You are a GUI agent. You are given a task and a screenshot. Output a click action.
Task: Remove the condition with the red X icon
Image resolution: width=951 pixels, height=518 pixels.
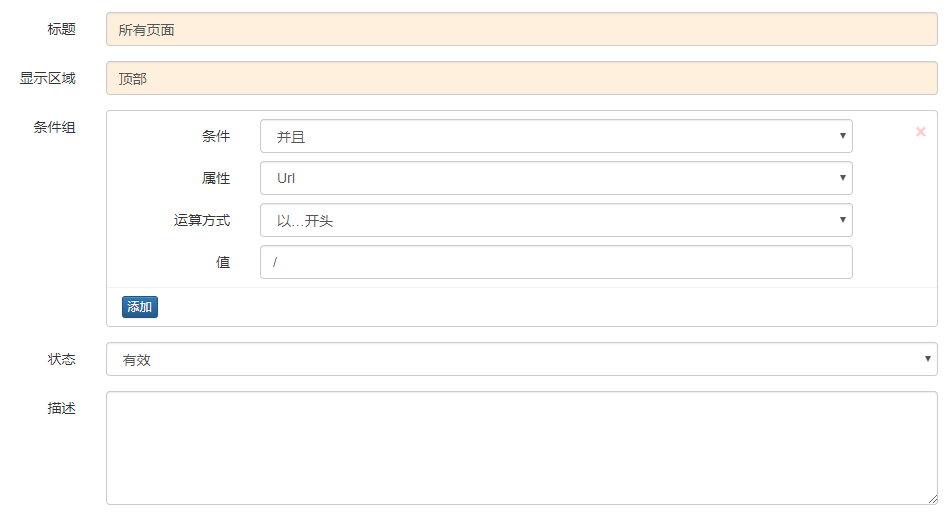(920, 132)
